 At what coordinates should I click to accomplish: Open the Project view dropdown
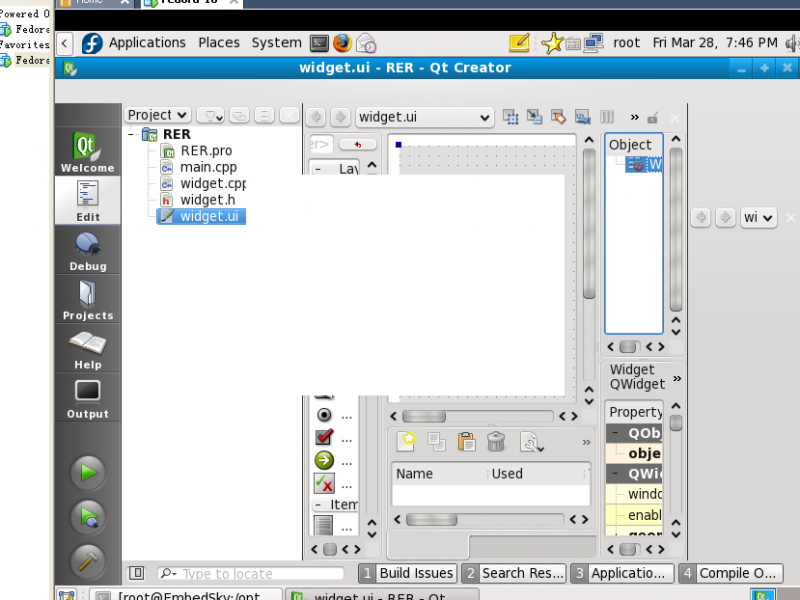[x=158, y=115]
